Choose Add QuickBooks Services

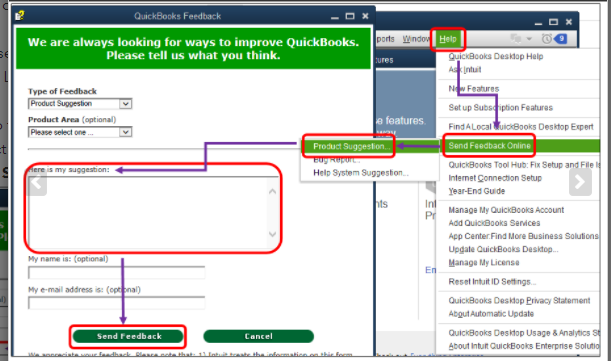(494, 223)
